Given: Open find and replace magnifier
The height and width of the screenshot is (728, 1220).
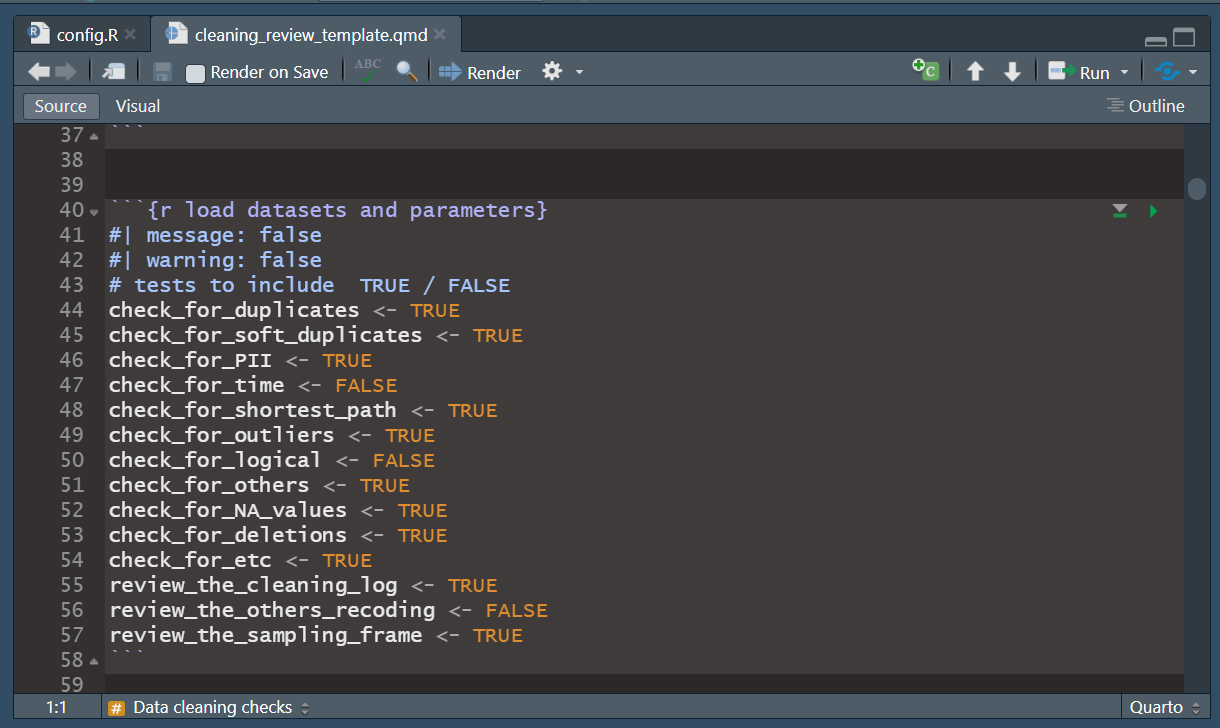Looking at the screenshot, I should point(406,72).
